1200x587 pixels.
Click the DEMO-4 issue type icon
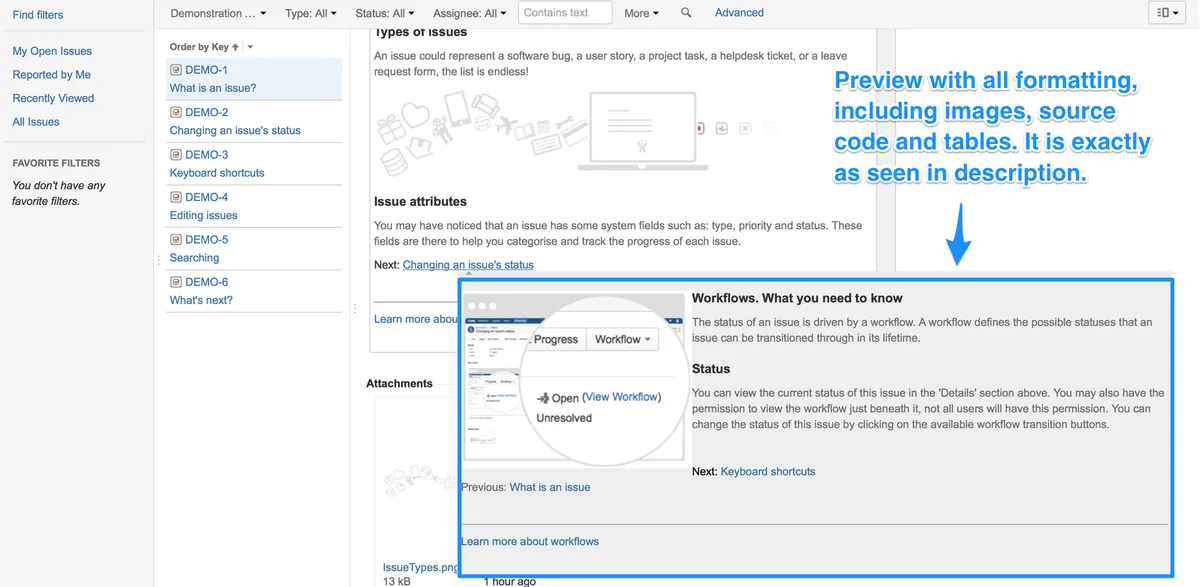(176, 197)
